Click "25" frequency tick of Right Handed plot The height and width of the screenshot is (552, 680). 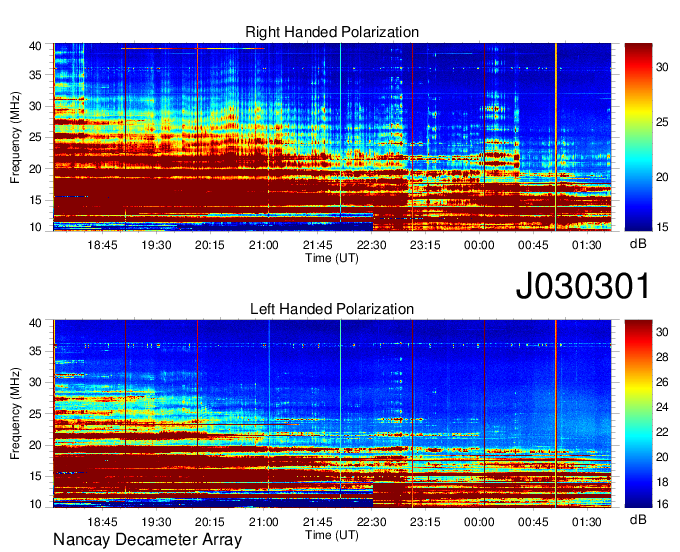tap(35, 137)
